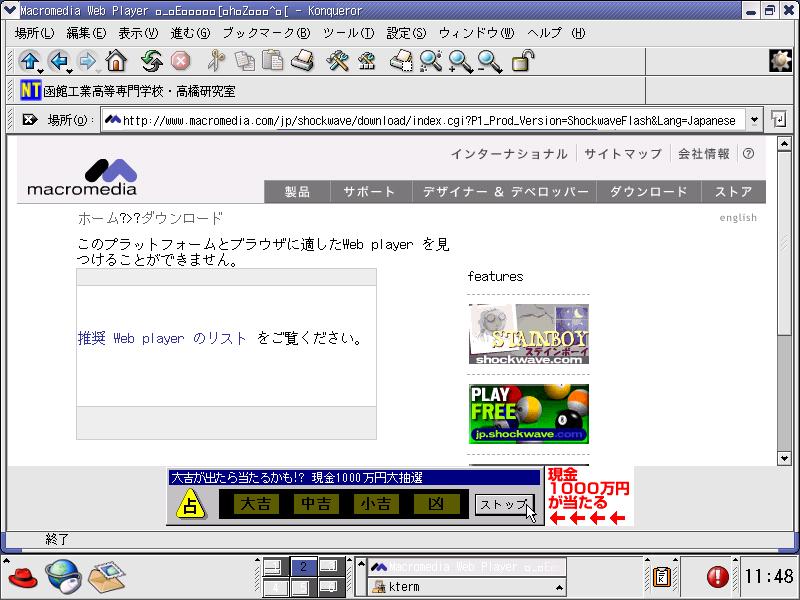Open the 進む(G) menu

pos(190,33)
